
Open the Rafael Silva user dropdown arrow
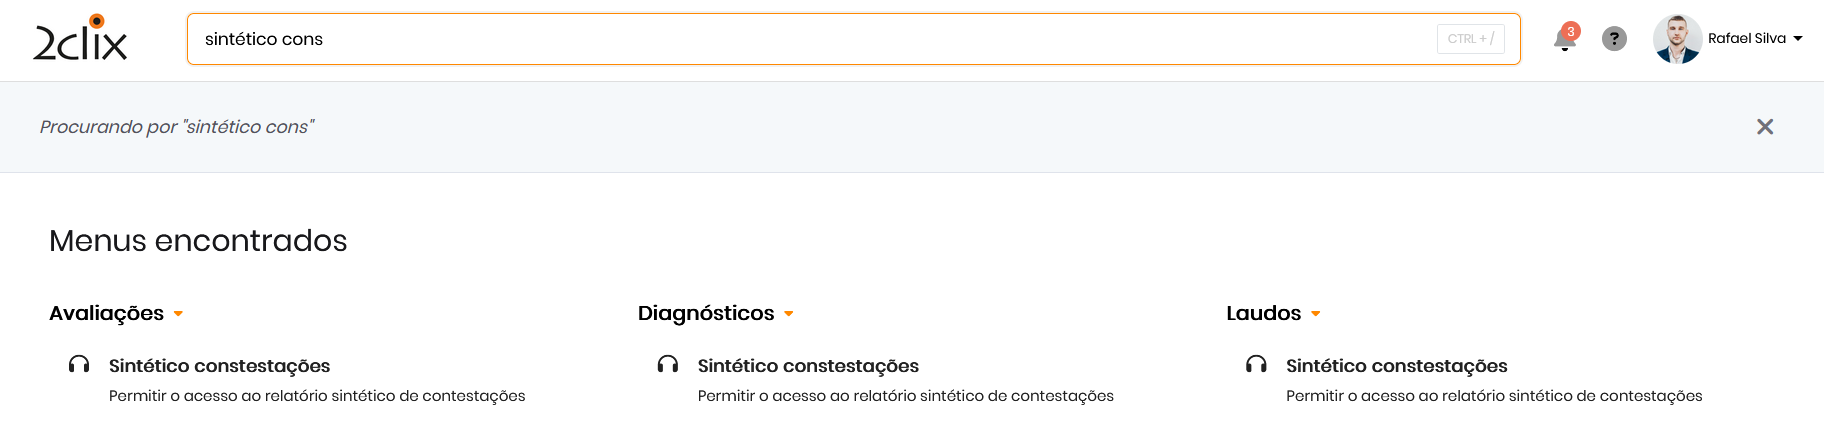coord(1798,39)
